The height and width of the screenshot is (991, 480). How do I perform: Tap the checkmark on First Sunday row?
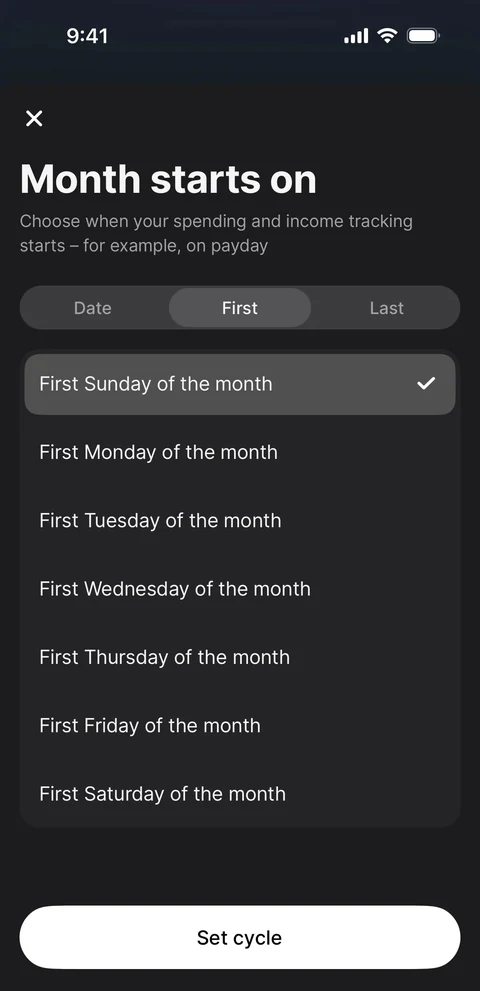pyautogui.click(x=426, y=383)
